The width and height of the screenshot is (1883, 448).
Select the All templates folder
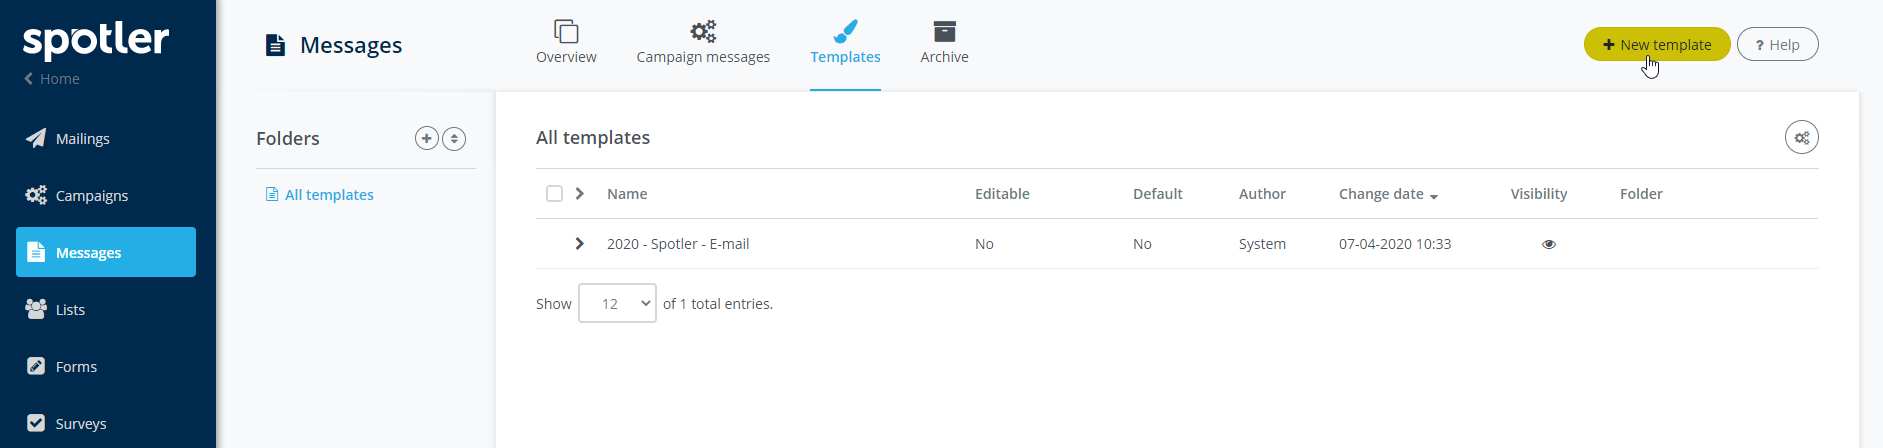pyautogui.click(x=328, y=195)
